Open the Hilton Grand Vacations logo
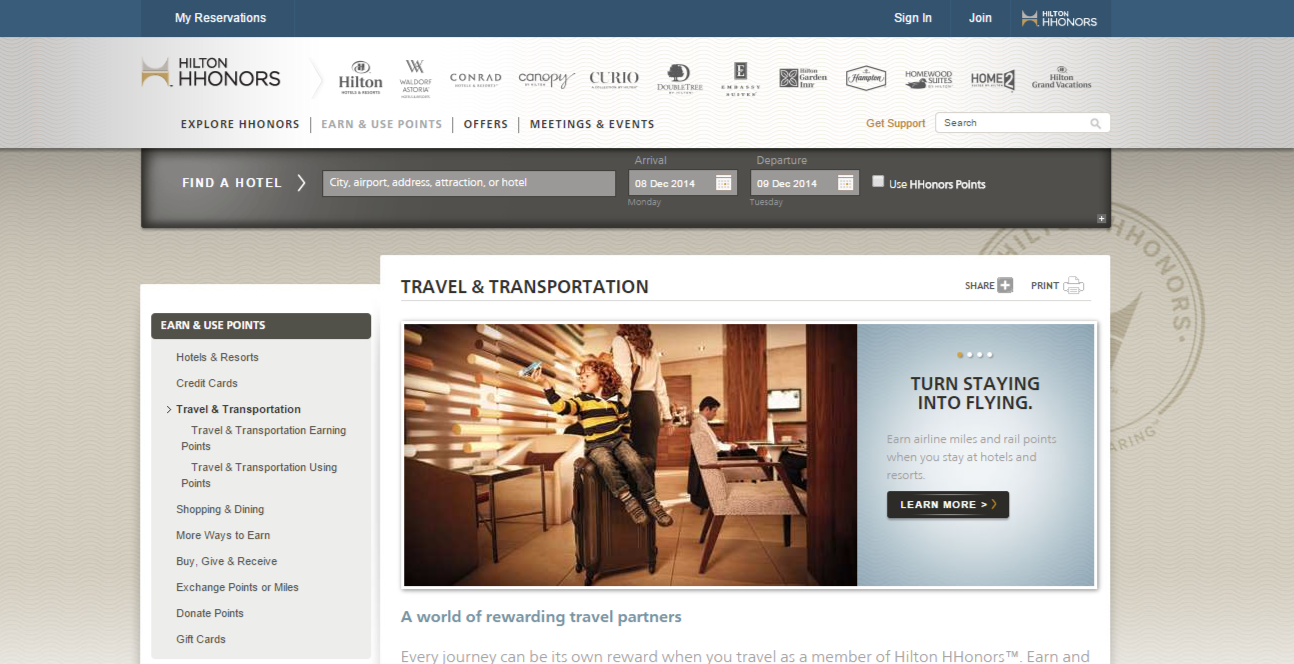1294x664 pixels. coord(1061,78)
